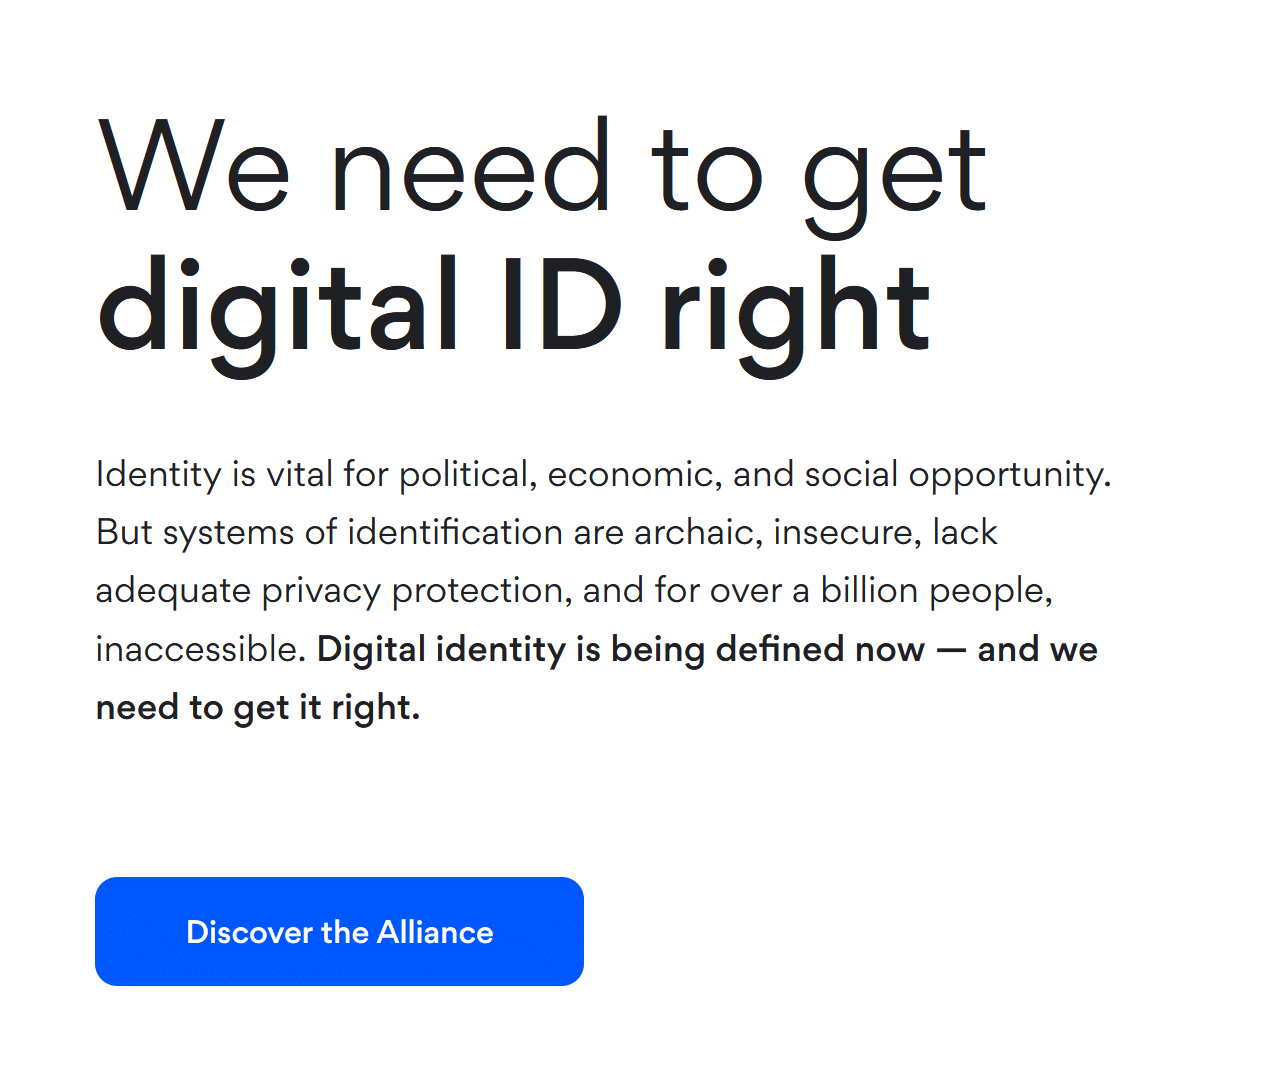Click the "We need to get" heading line

pos(542,170)
